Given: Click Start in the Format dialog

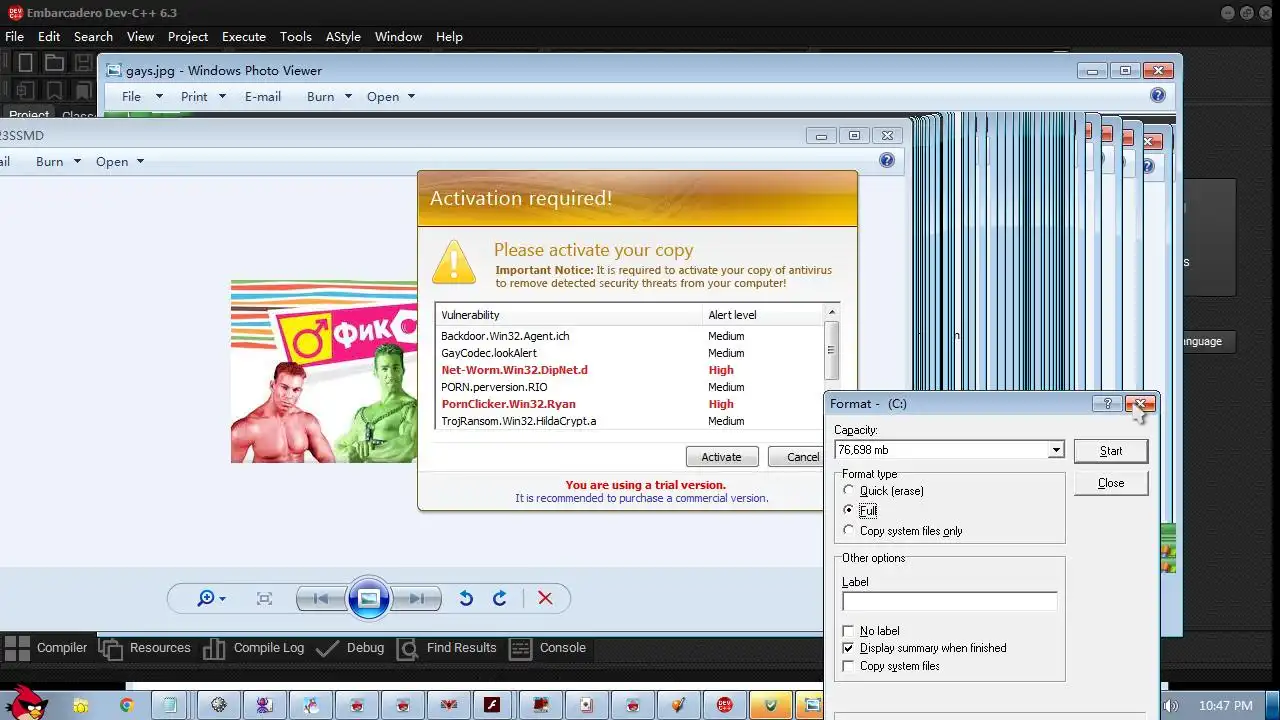Looking at the screenshot, I should 1111,451.
